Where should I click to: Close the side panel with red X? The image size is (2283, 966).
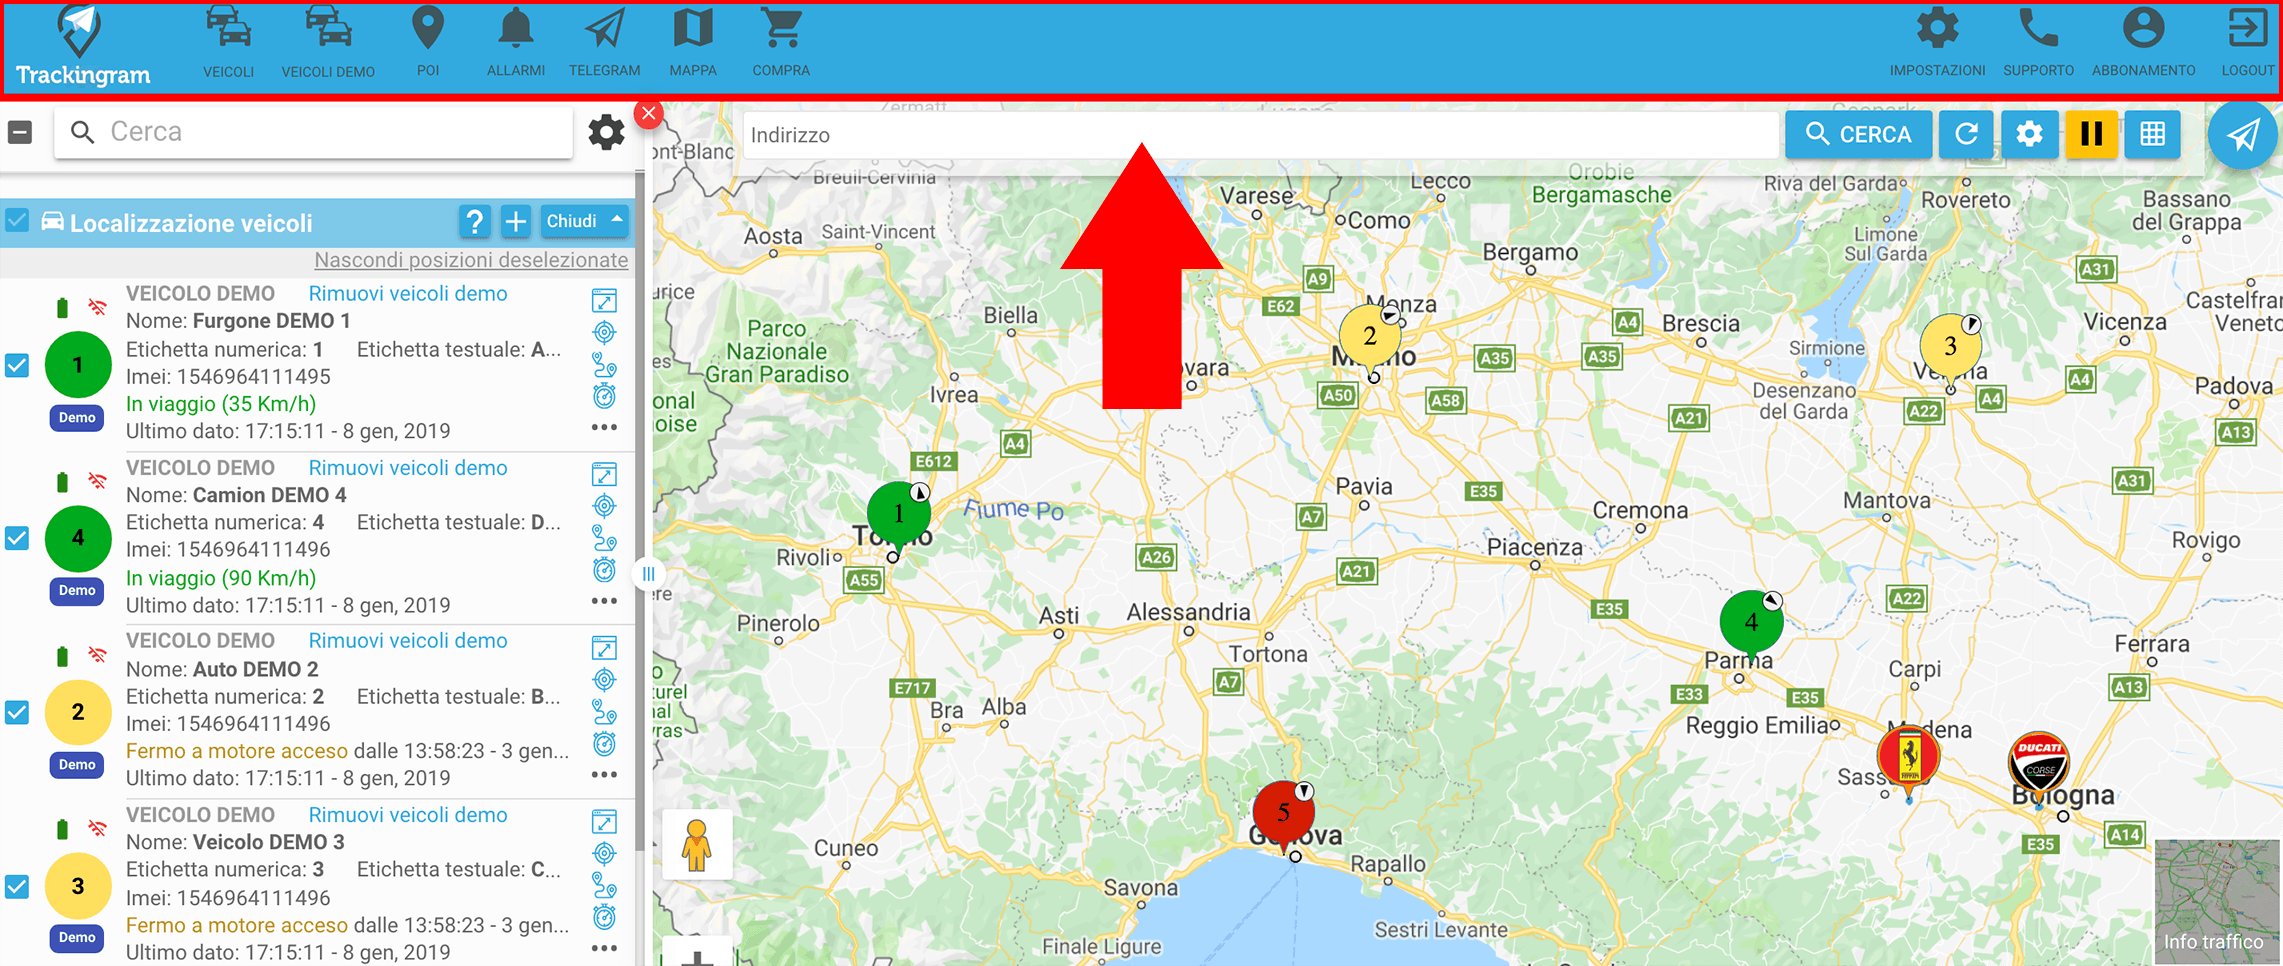click(x=649, y=114)
